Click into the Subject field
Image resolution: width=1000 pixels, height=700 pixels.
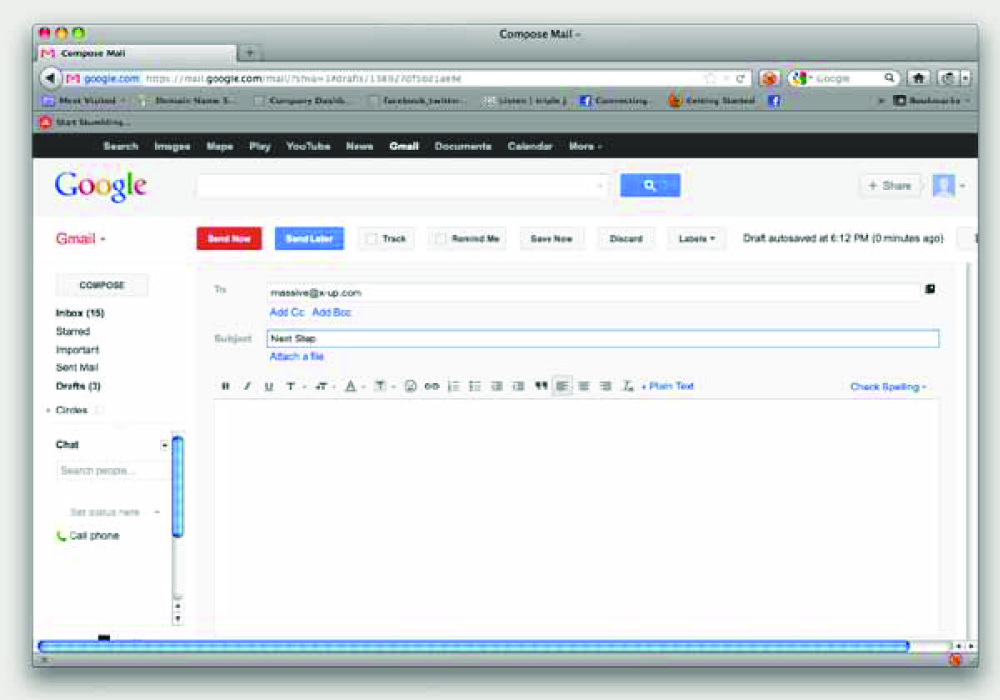tap(603, 339)
